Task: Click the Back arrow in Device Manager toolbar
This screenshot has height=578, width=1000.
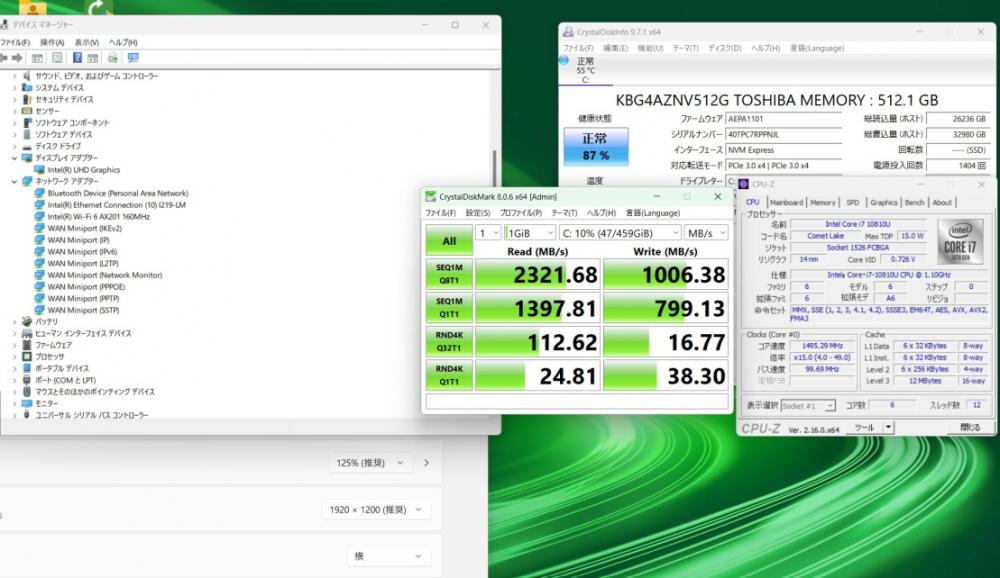Action: [4, 58]
